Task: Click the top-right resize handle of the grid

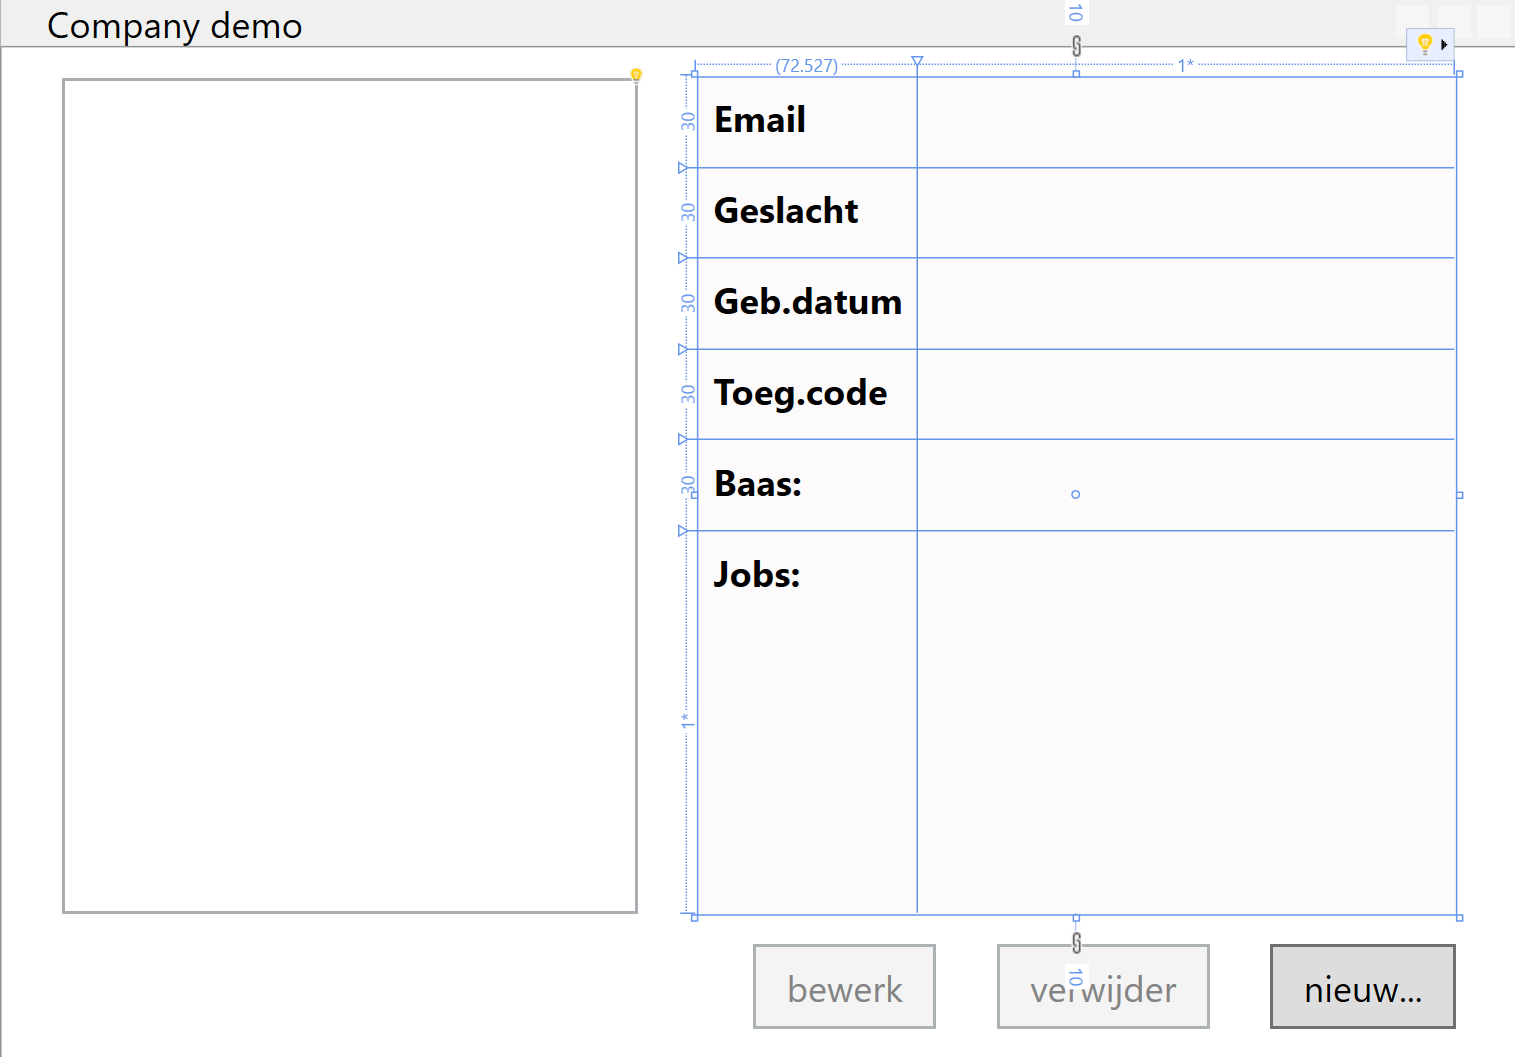Action: point(1459,74)
